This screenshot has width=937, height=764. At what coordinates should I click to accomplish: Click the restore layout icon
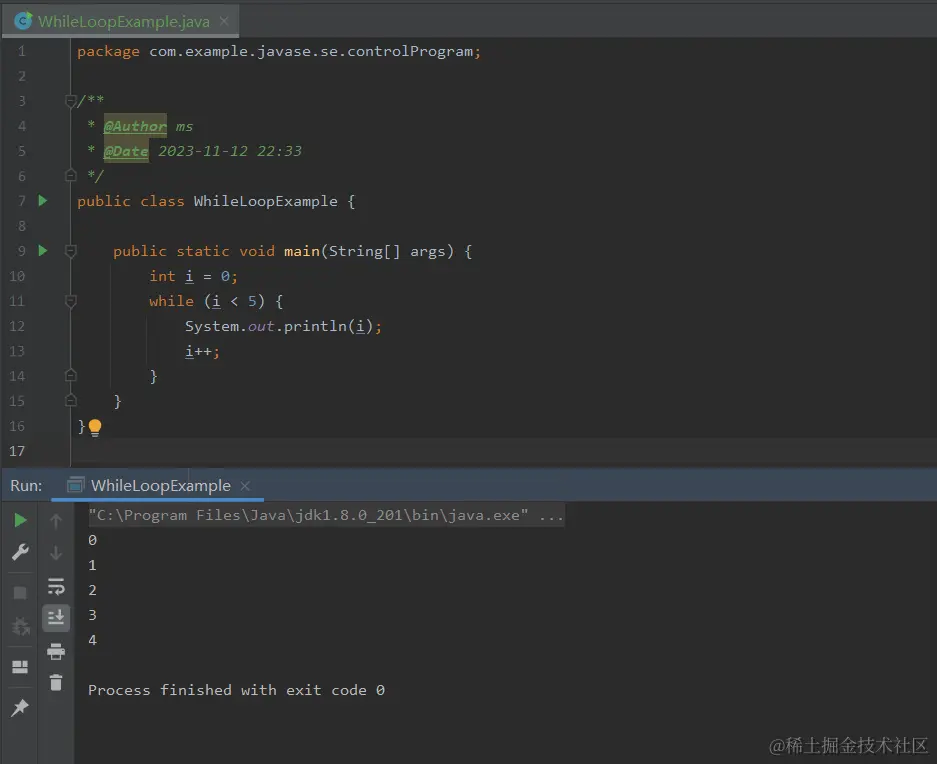click(x=20, y=667)
